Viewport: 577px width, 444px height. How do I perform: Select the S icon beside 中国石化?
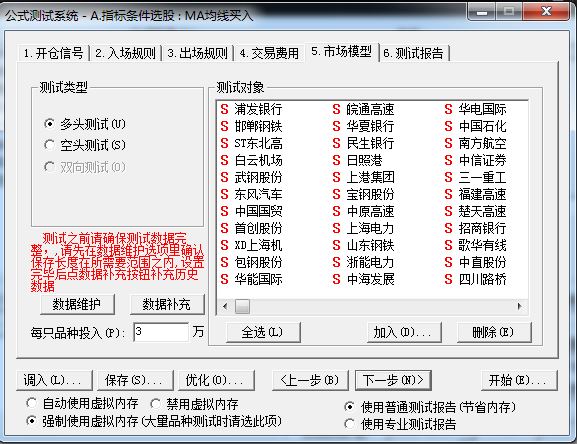pyautogui.click(x=448, y=126)
